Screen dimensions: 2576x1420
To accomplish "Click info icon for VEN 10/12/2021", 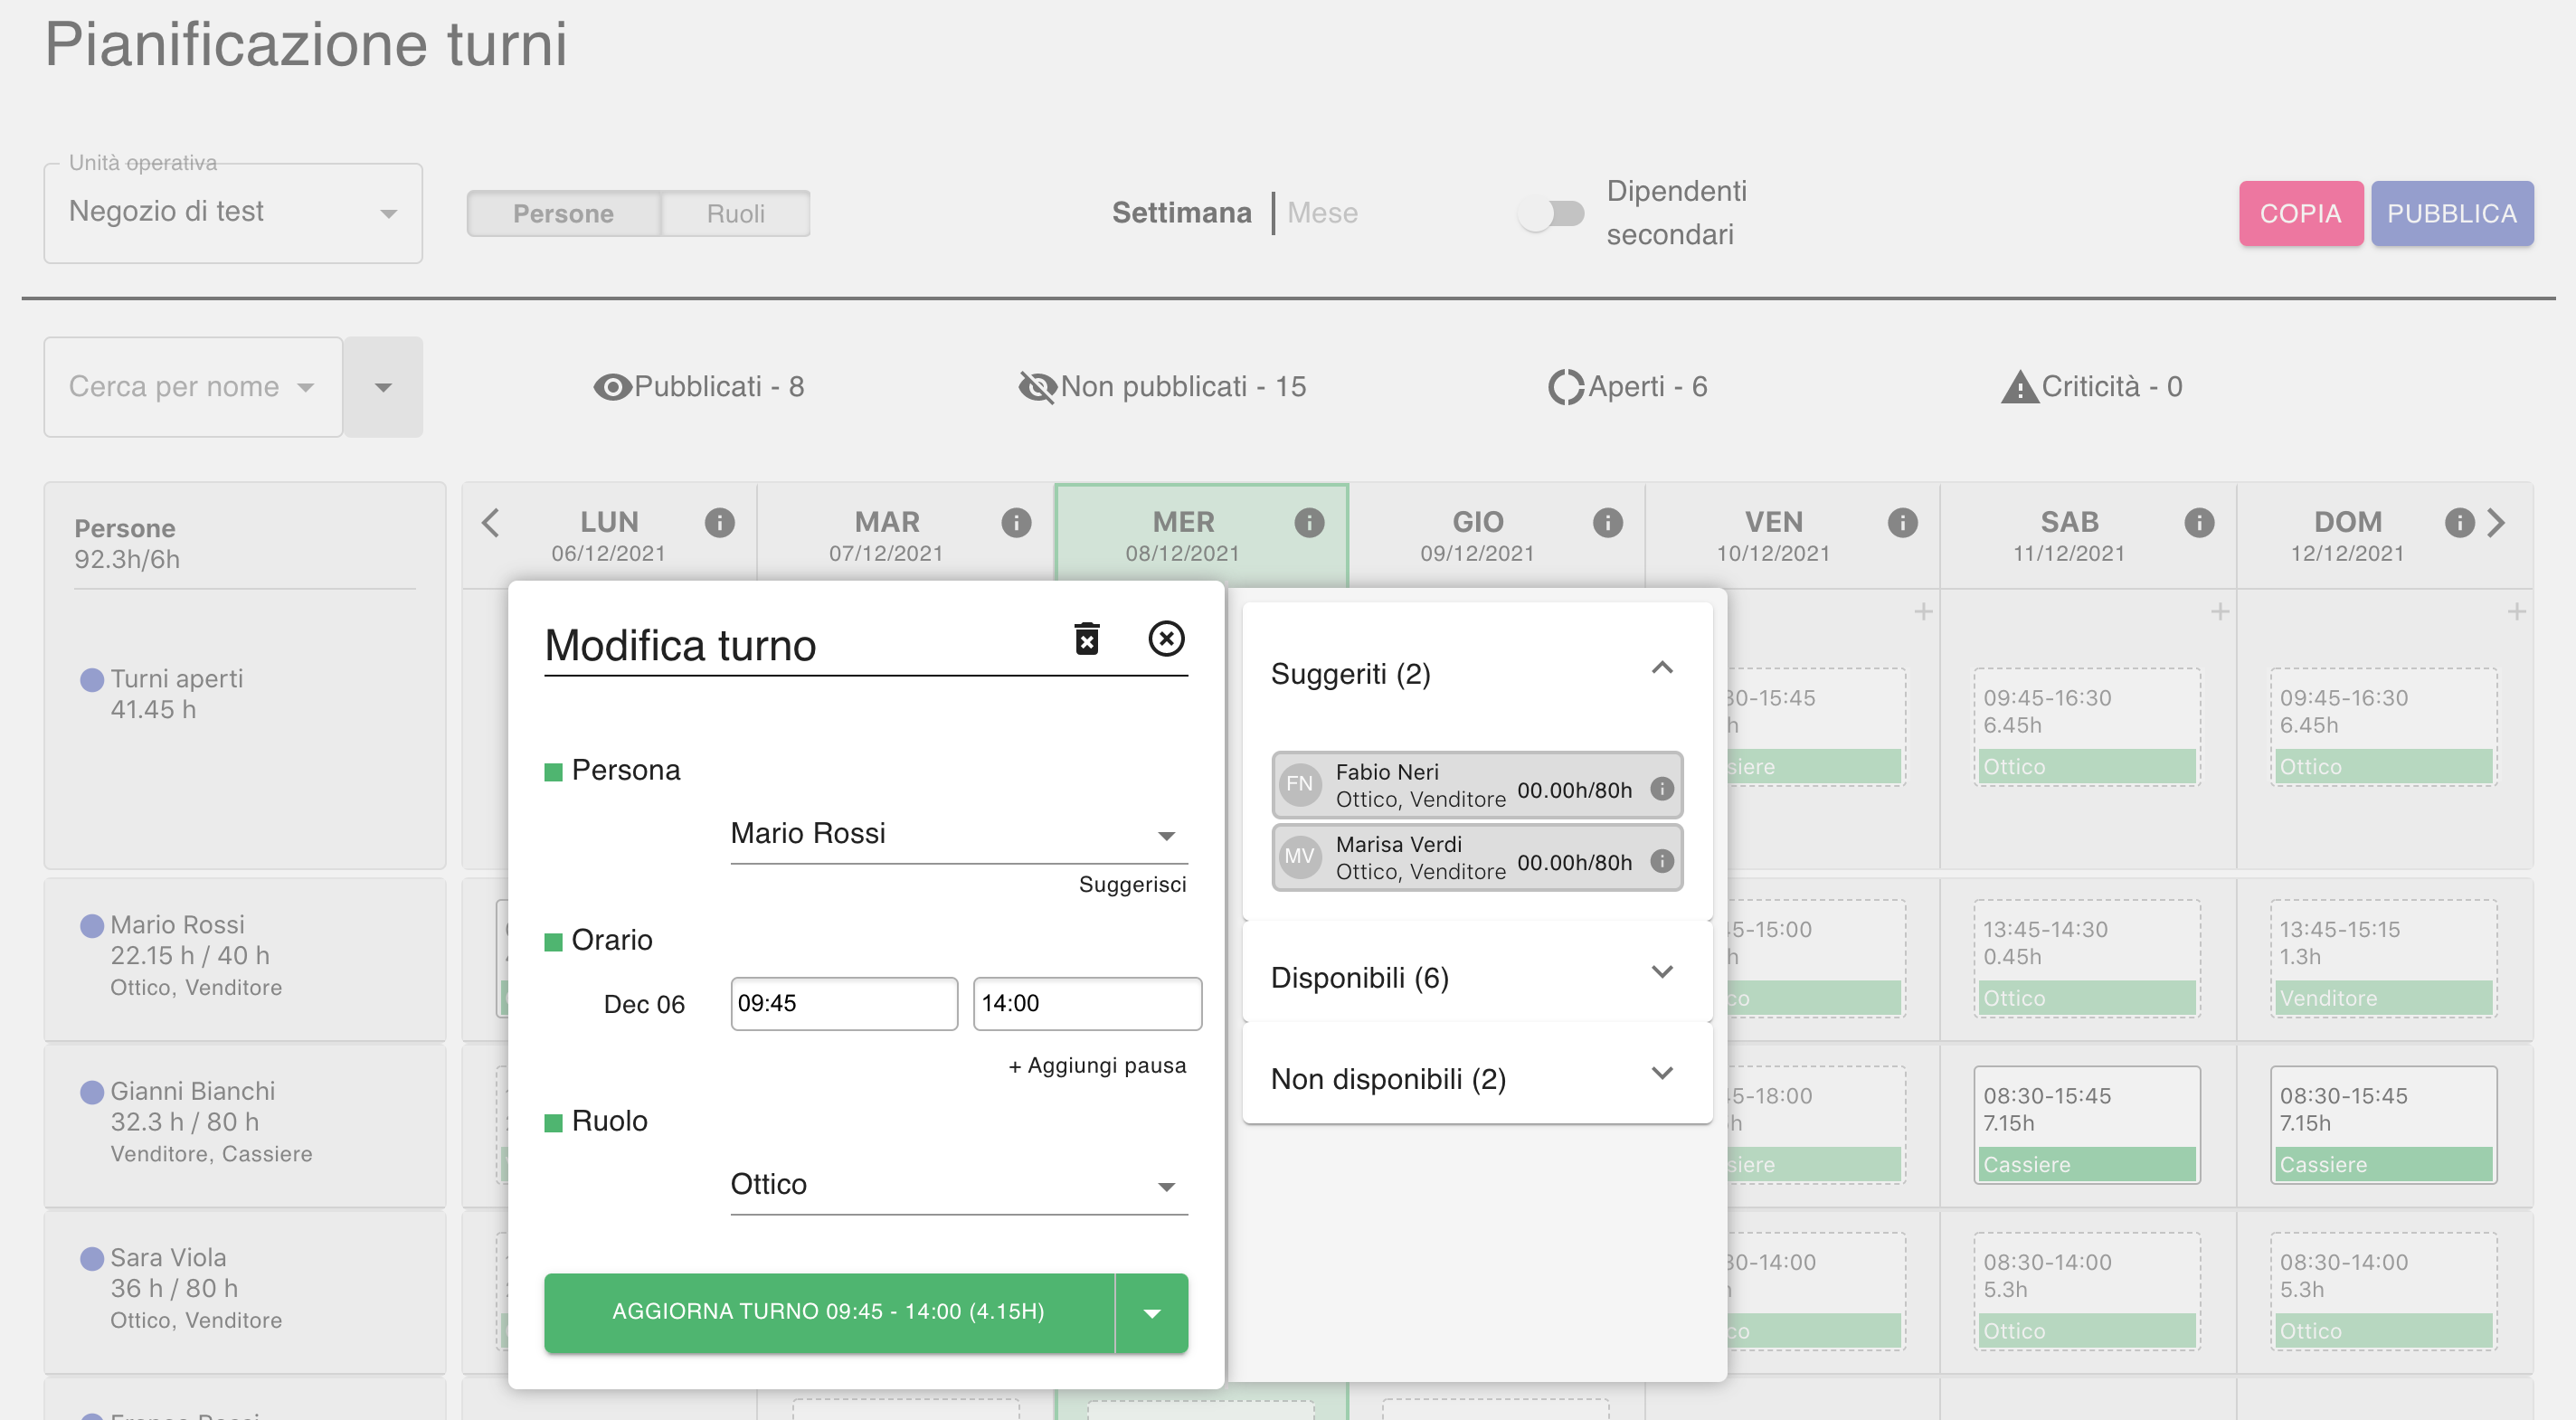I will (1902, 522).
